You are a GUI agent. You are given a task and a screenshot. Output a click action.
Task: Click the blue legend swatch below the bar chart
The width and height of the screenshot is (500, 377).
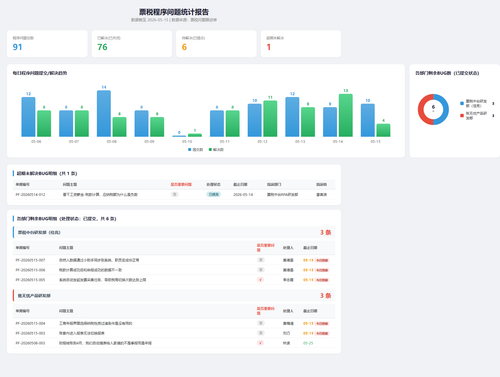pyautogui.click(x=190, y=150)
